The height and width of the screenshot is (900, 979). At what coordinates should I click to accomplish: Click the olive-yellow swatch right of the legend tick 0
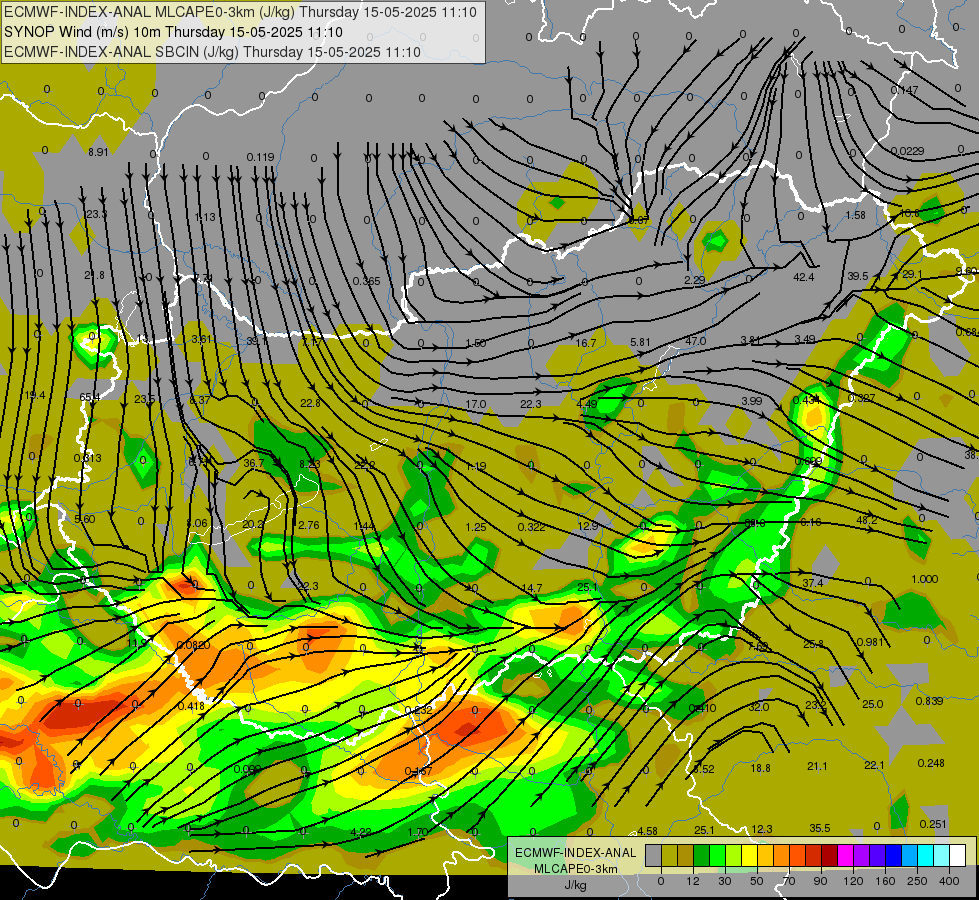click(x=669, y=855)
